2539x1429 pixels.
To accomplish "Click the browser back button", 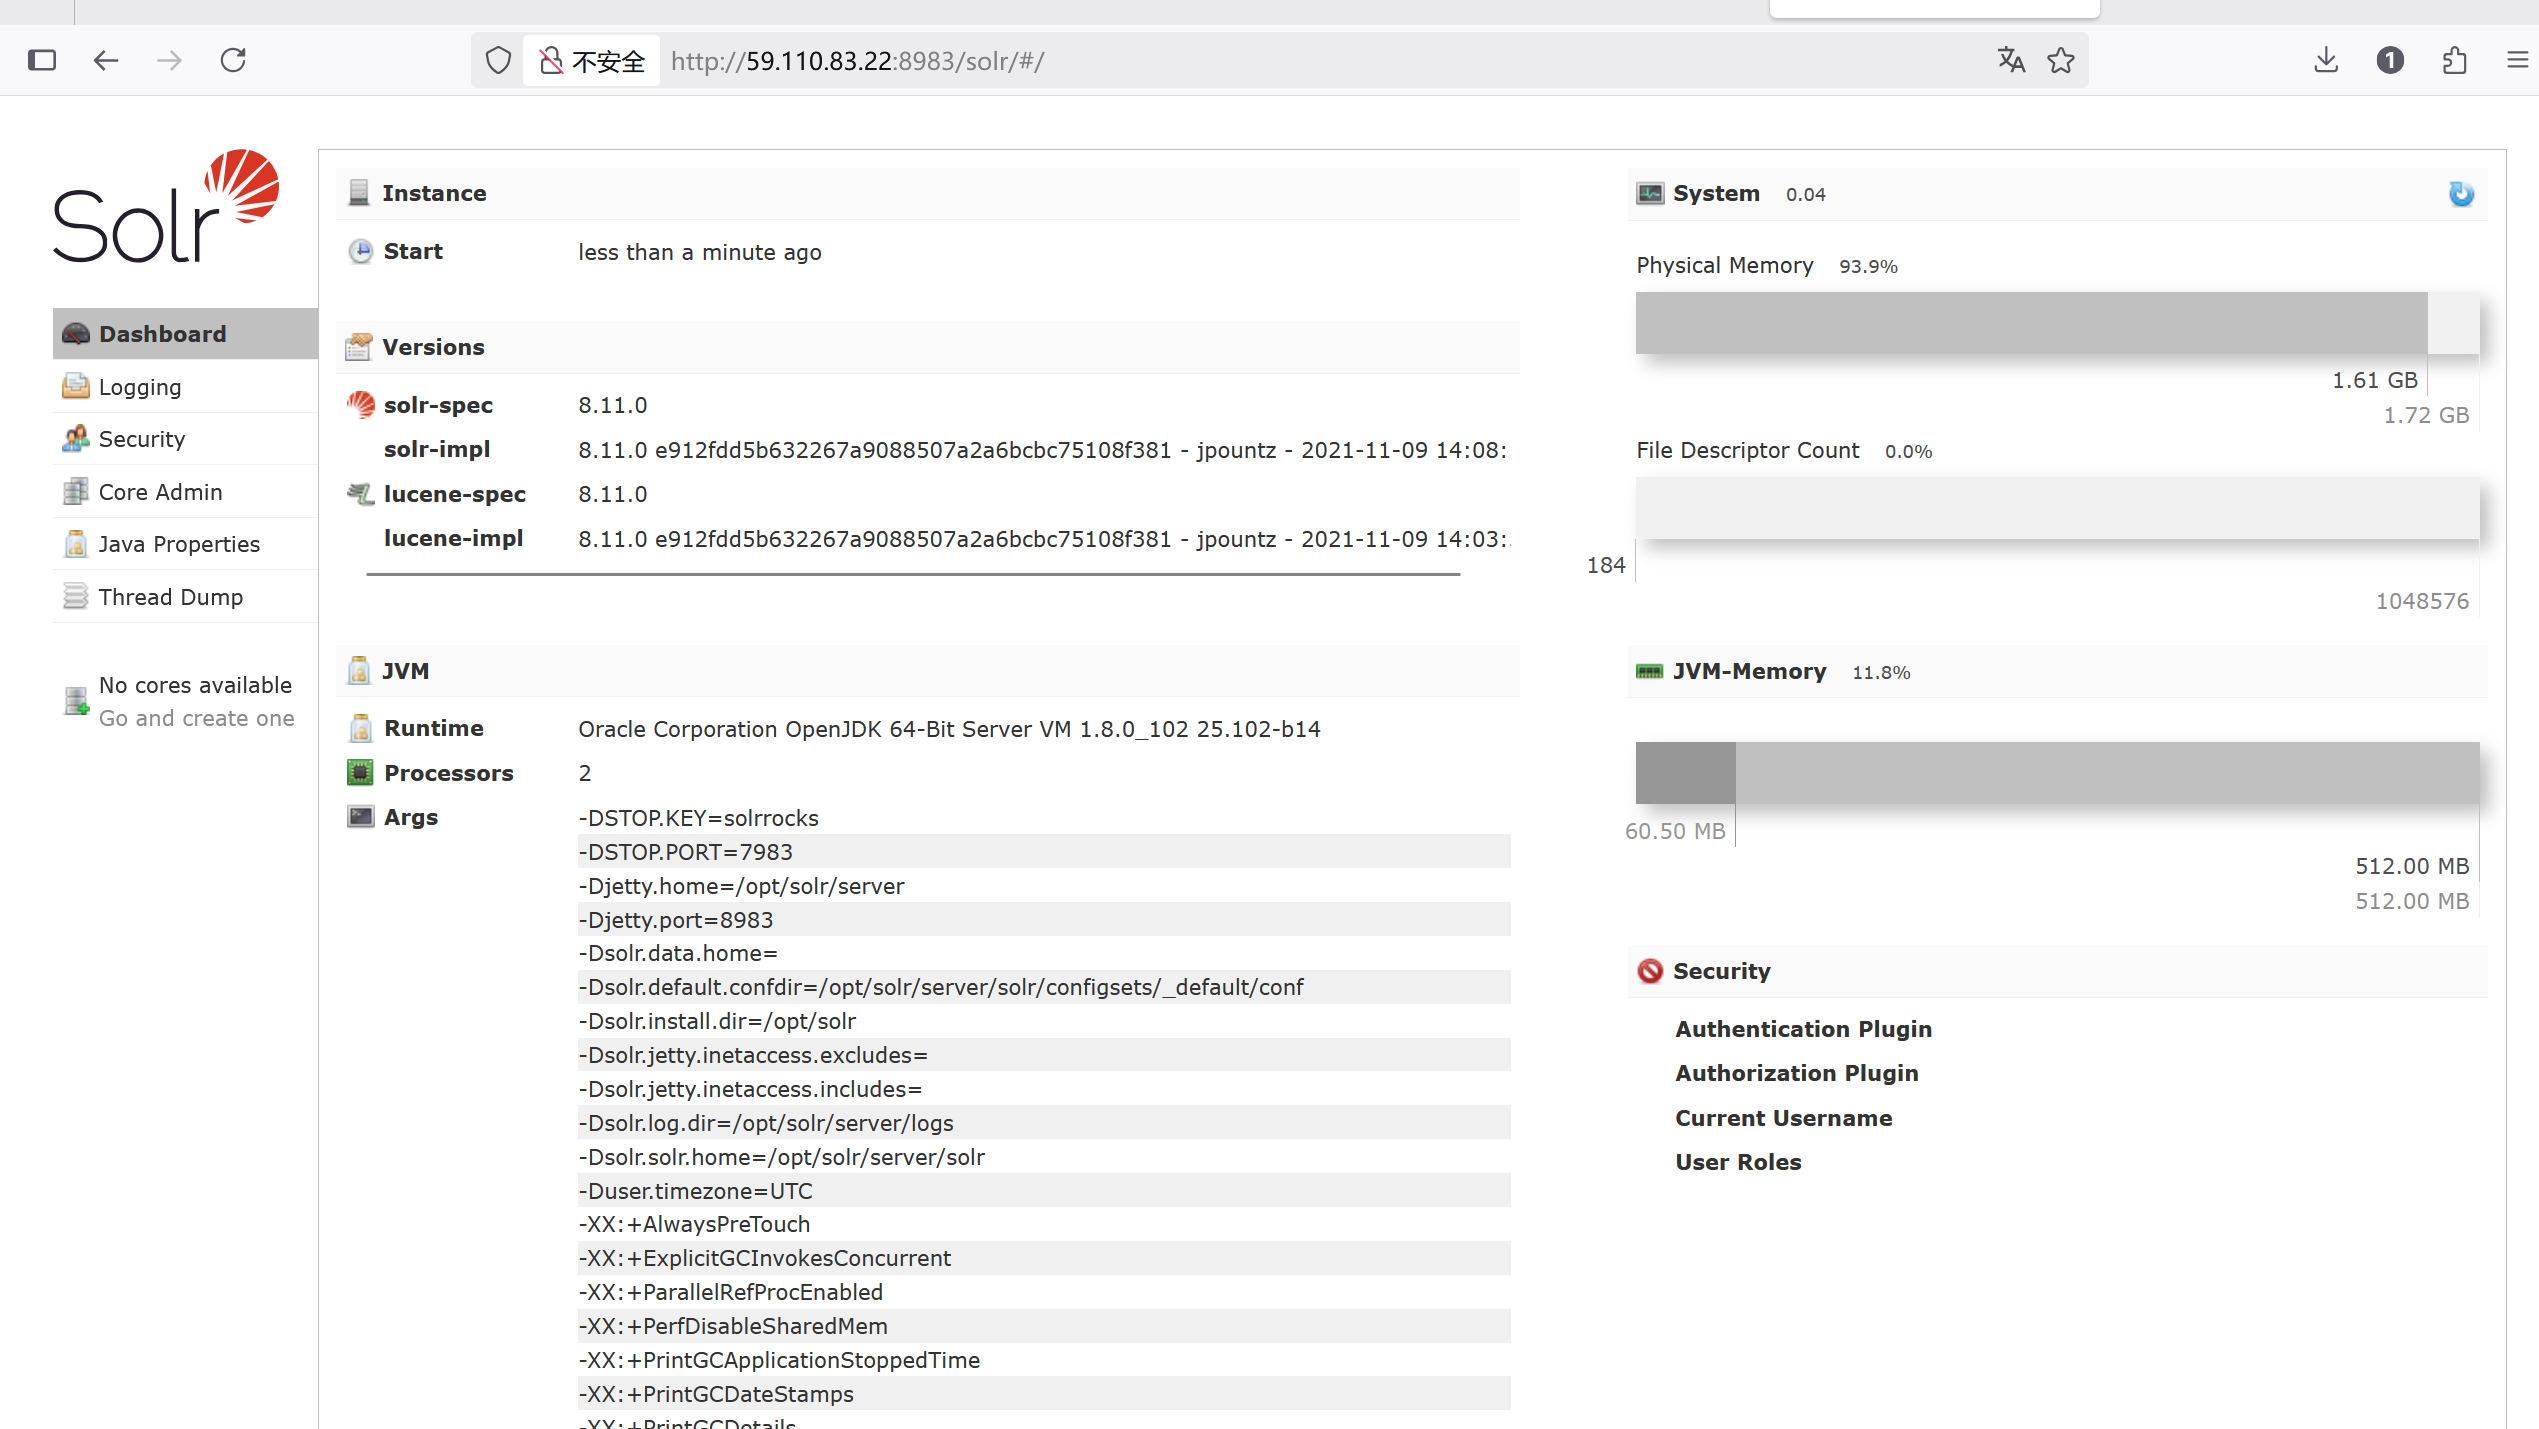I will 105,61.
